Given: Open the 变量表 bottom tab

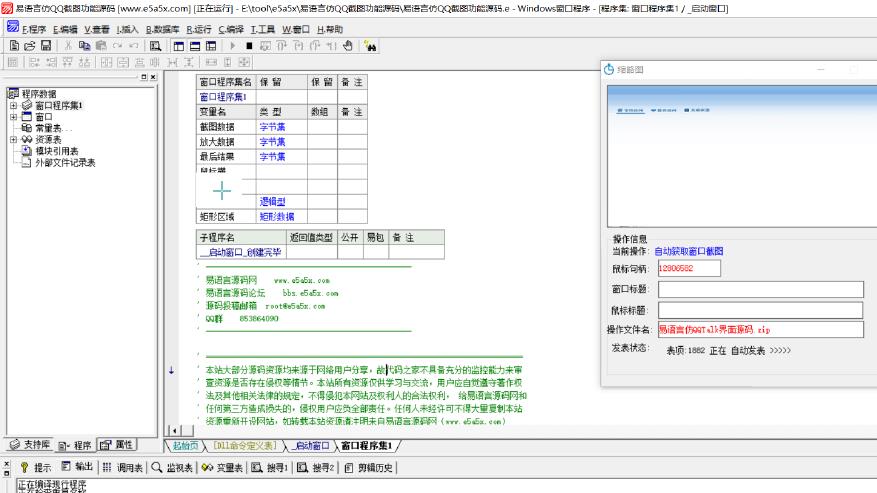Looking at the screenshot, I should 222,467.
